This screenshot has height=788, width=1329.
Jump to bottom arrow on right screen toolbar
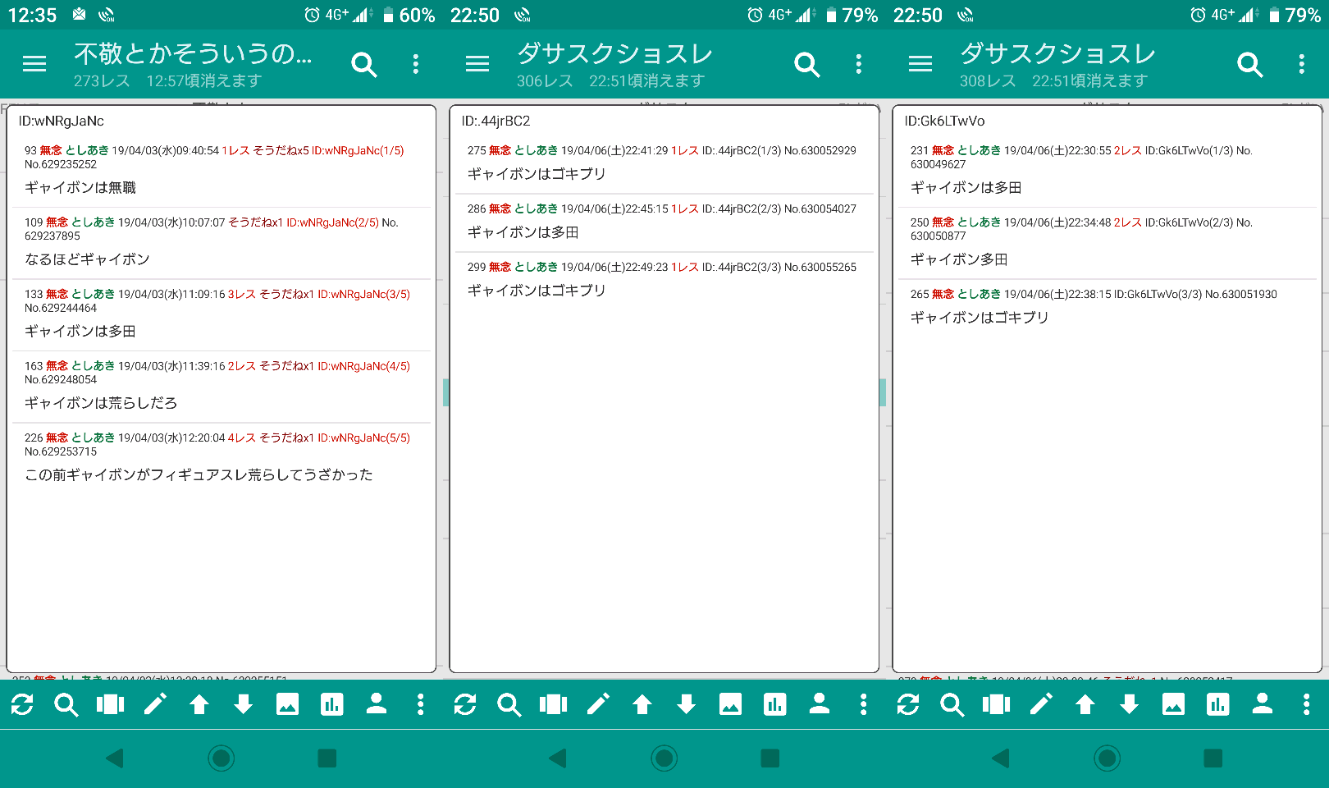coord(1129,705)
